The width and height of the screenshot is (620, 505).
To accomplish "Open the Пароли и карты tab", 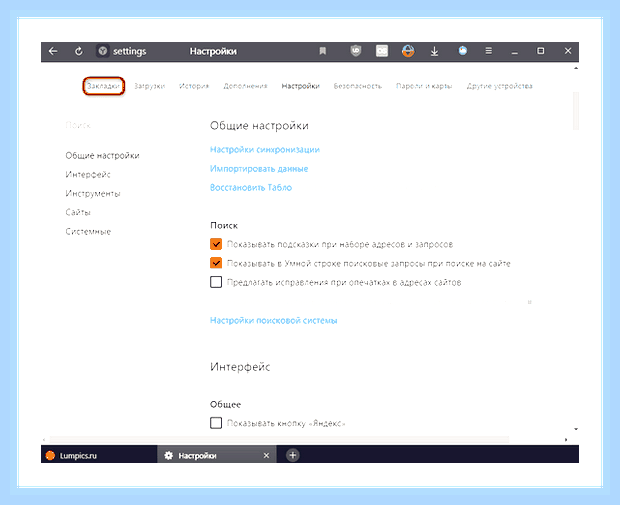I will (424, 86).
